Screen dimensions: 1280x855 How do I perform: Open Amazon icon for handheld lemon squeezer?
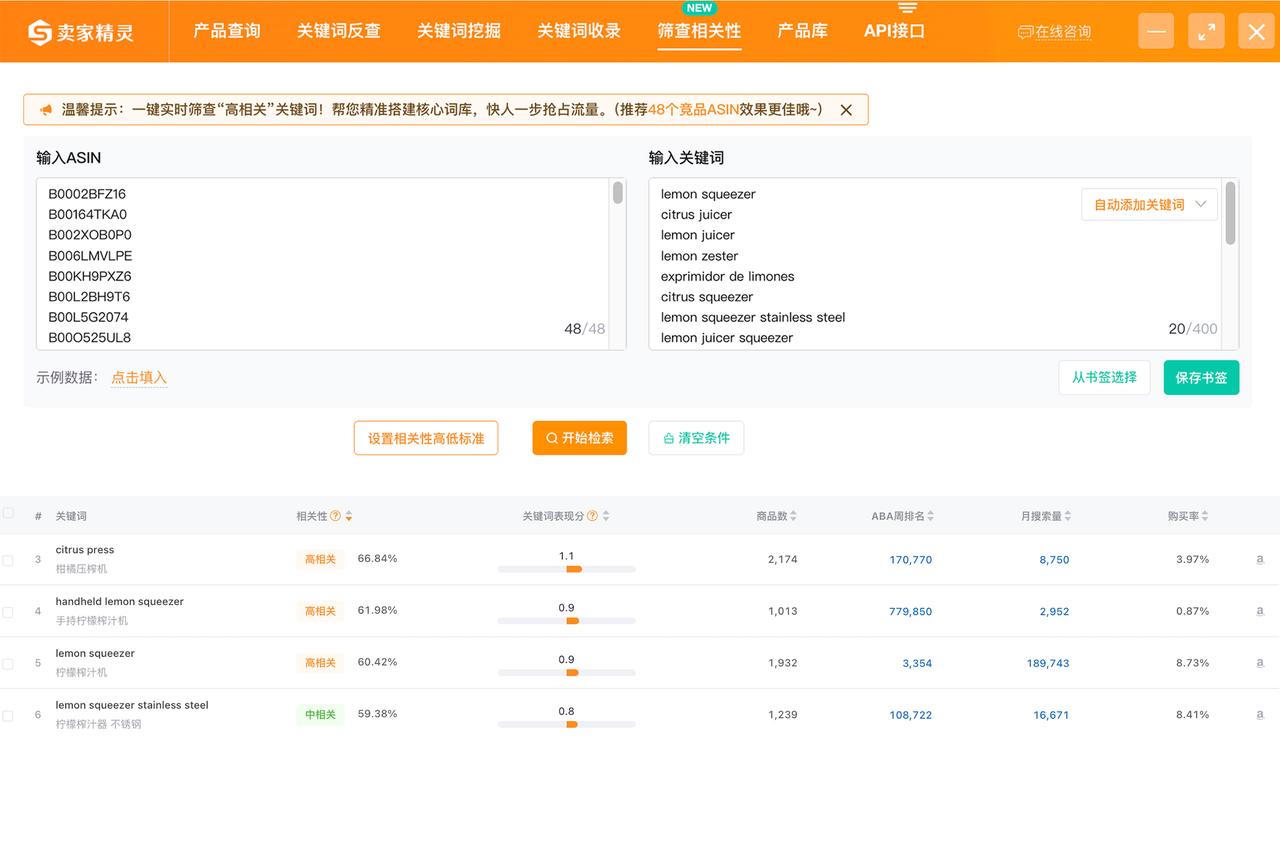1260,611
